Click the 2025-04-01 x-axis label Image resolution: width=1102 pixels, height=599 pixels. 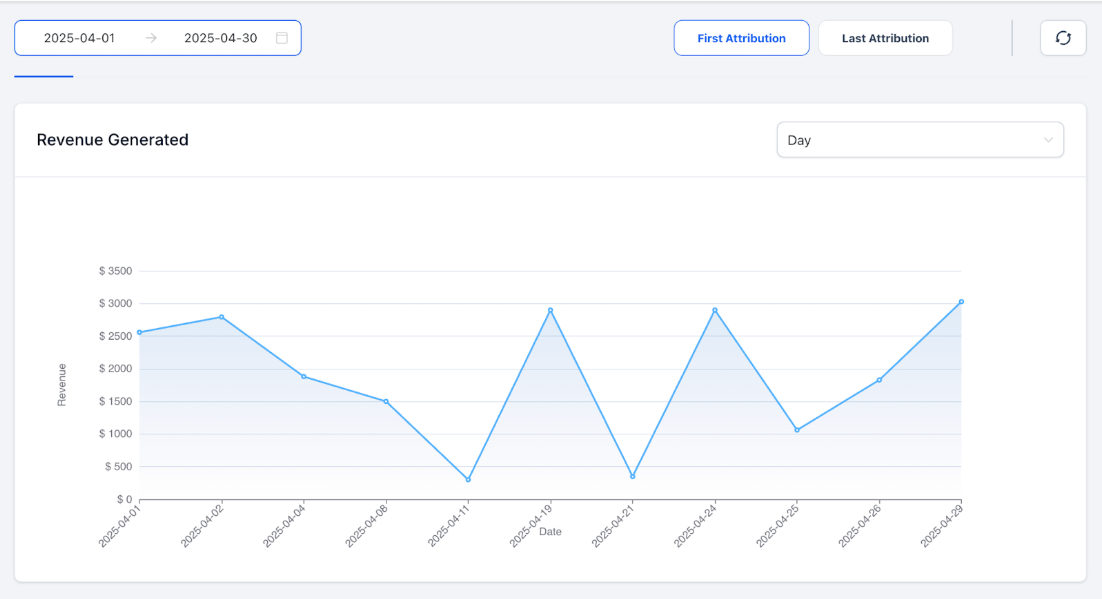click(120, 526)
